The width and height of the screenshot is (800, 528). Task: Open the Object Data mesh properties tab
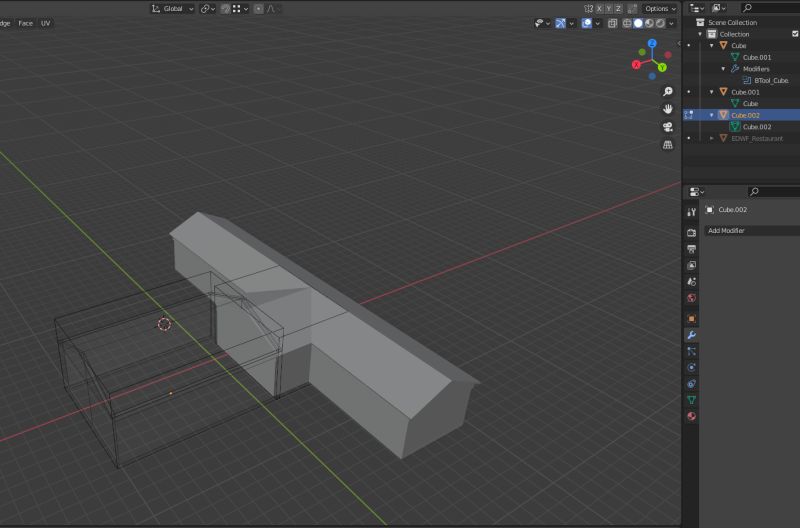pyautogui.click(x=691, y=400)
